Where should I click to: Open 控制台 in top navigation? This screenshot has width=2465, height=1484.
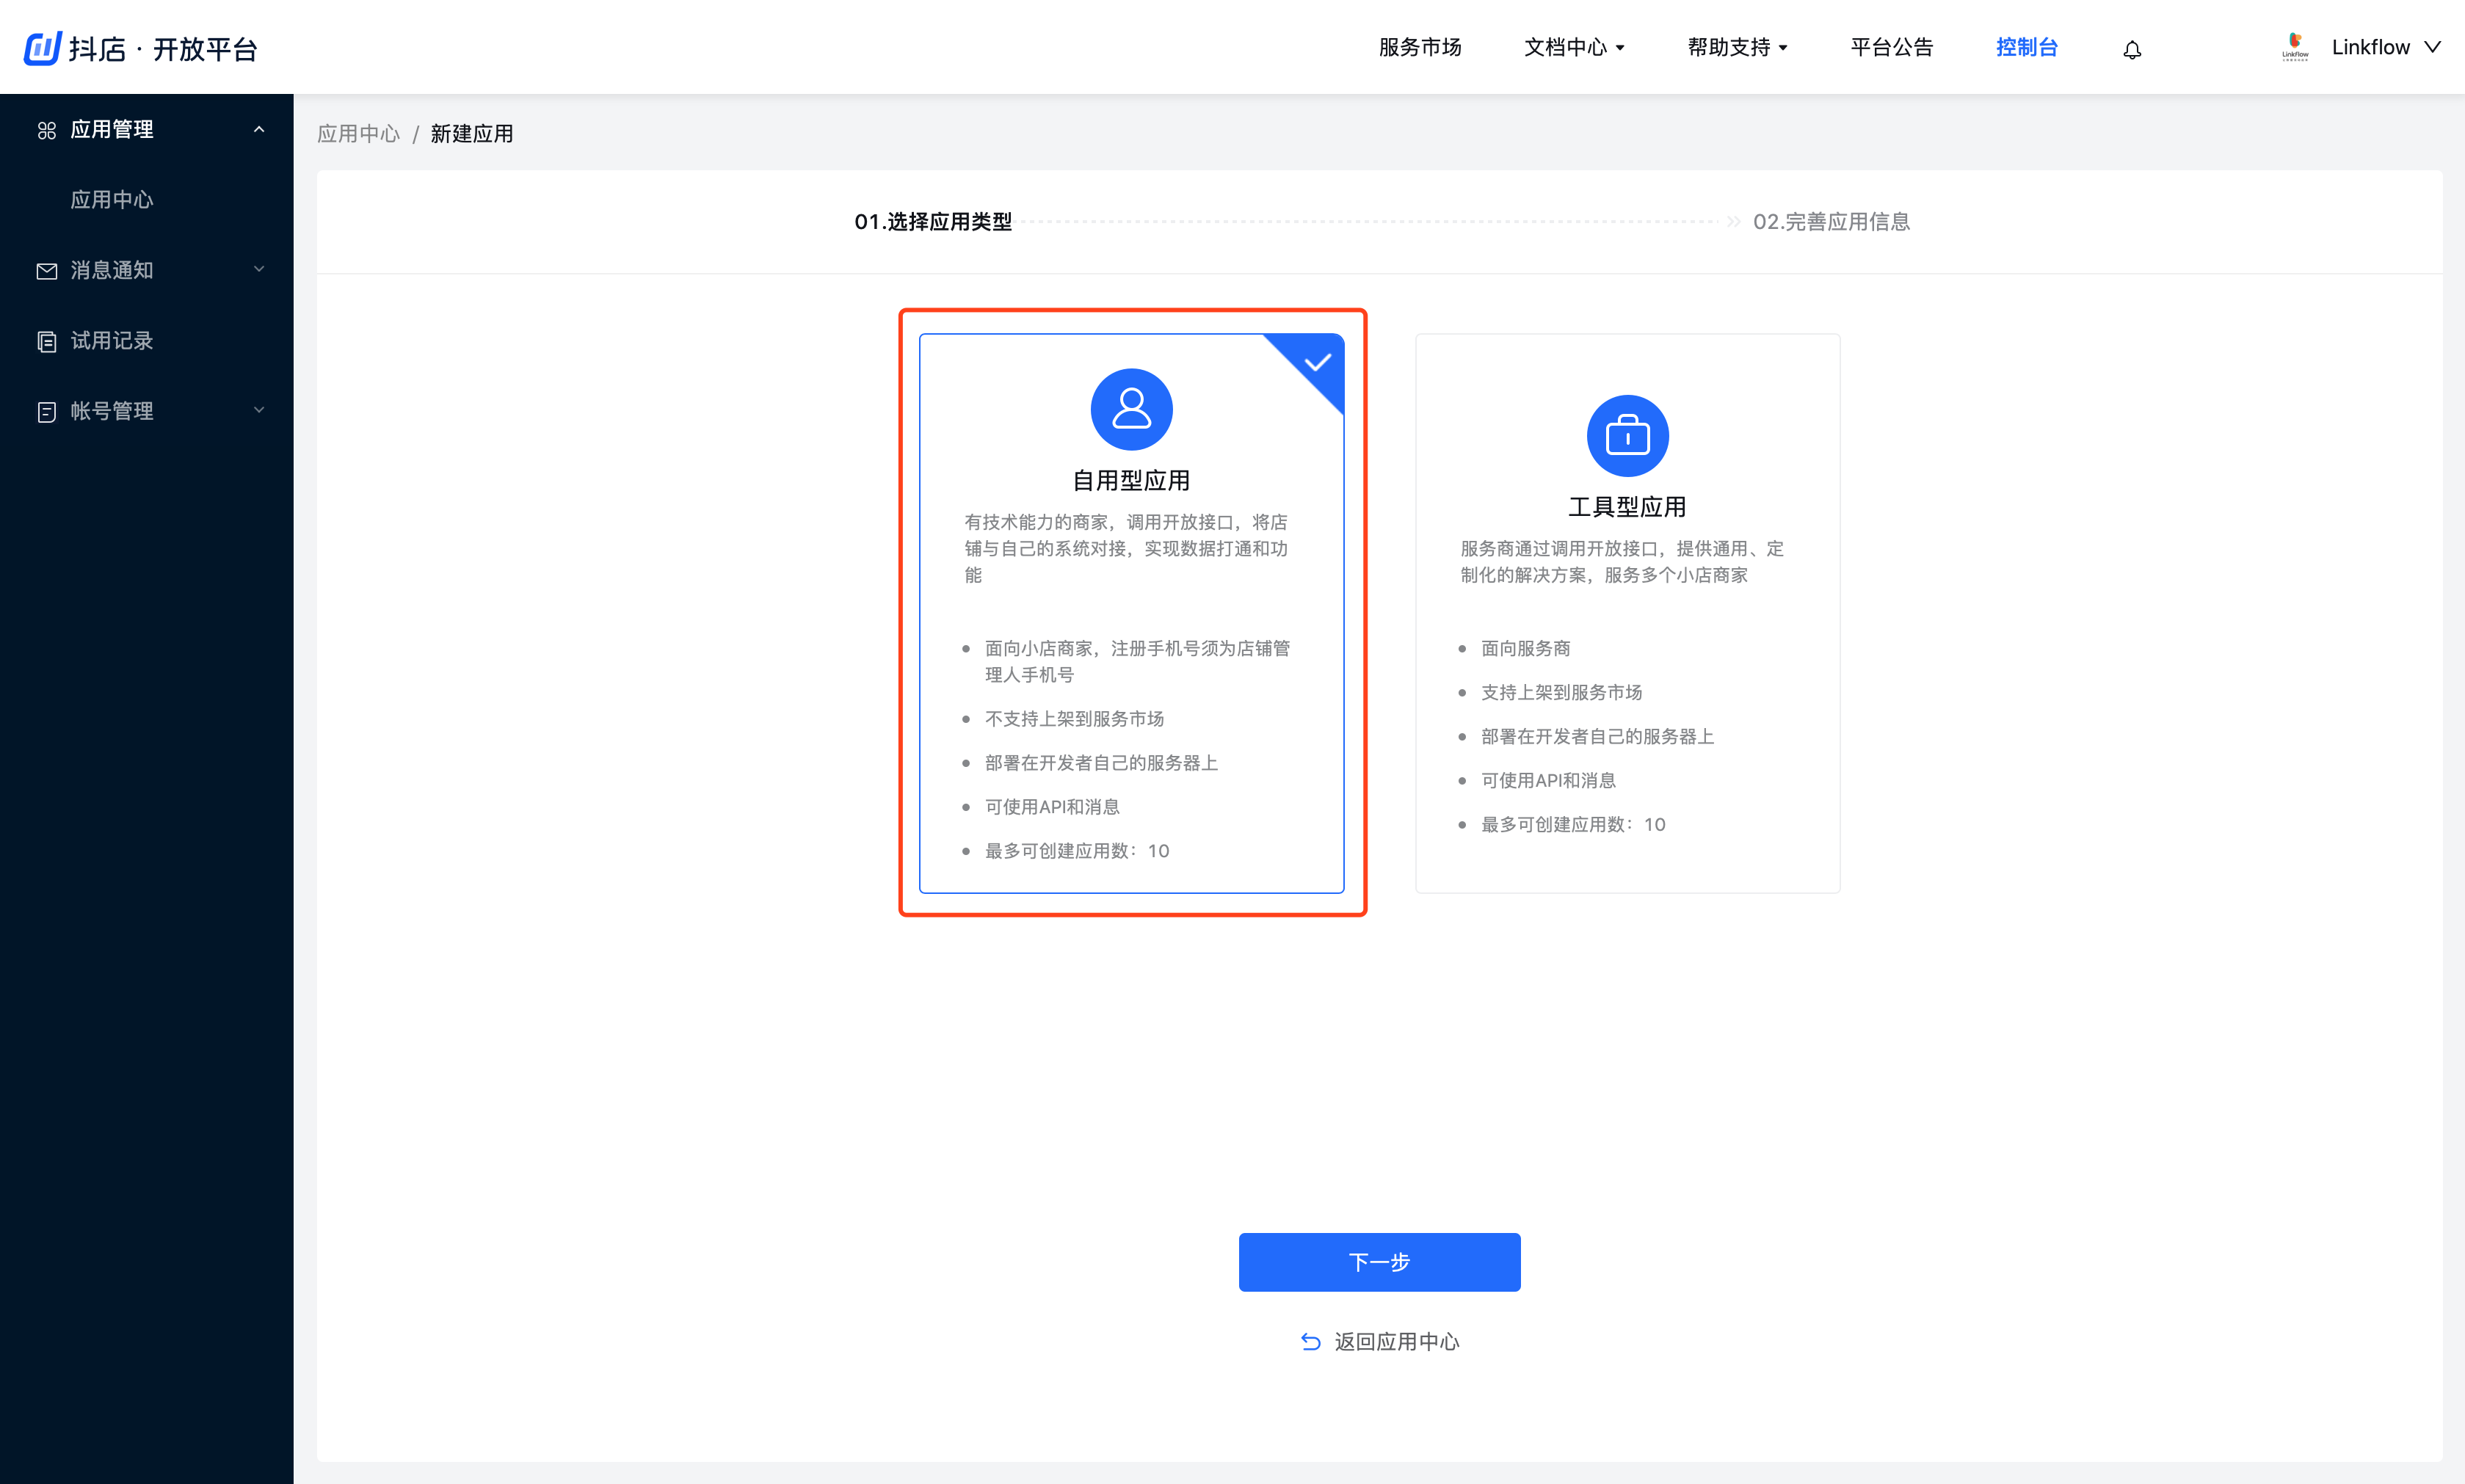2026,47
